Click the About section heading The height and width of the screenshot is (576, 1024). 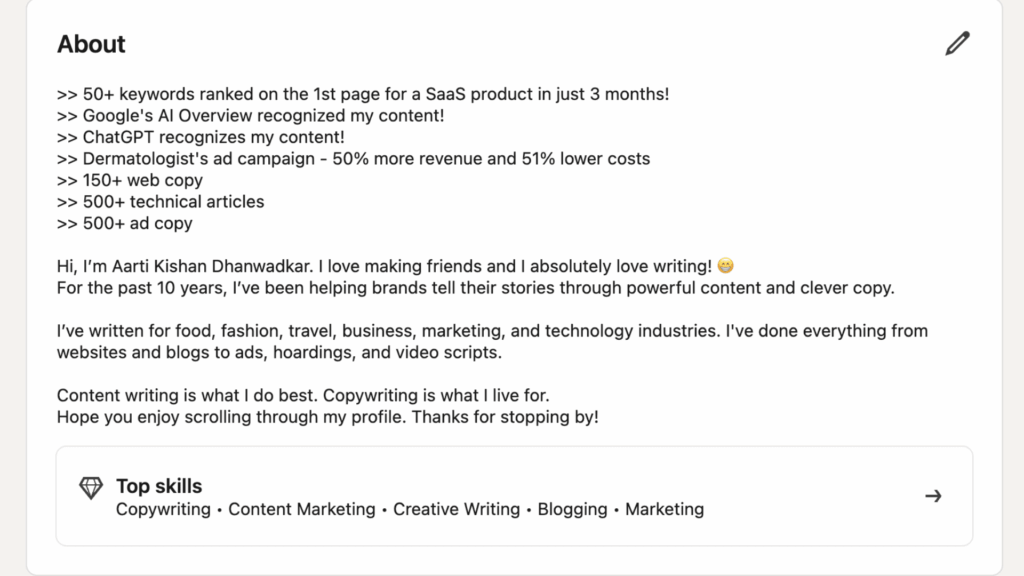[90, 44]
